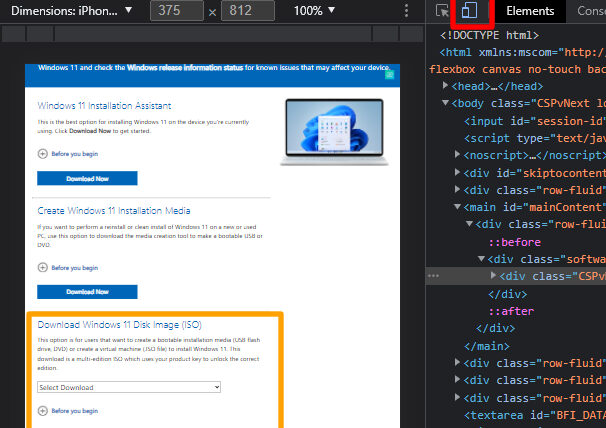Collapse the body node
The width and height of the screenshot is (606, 428).
click(445, 103)
